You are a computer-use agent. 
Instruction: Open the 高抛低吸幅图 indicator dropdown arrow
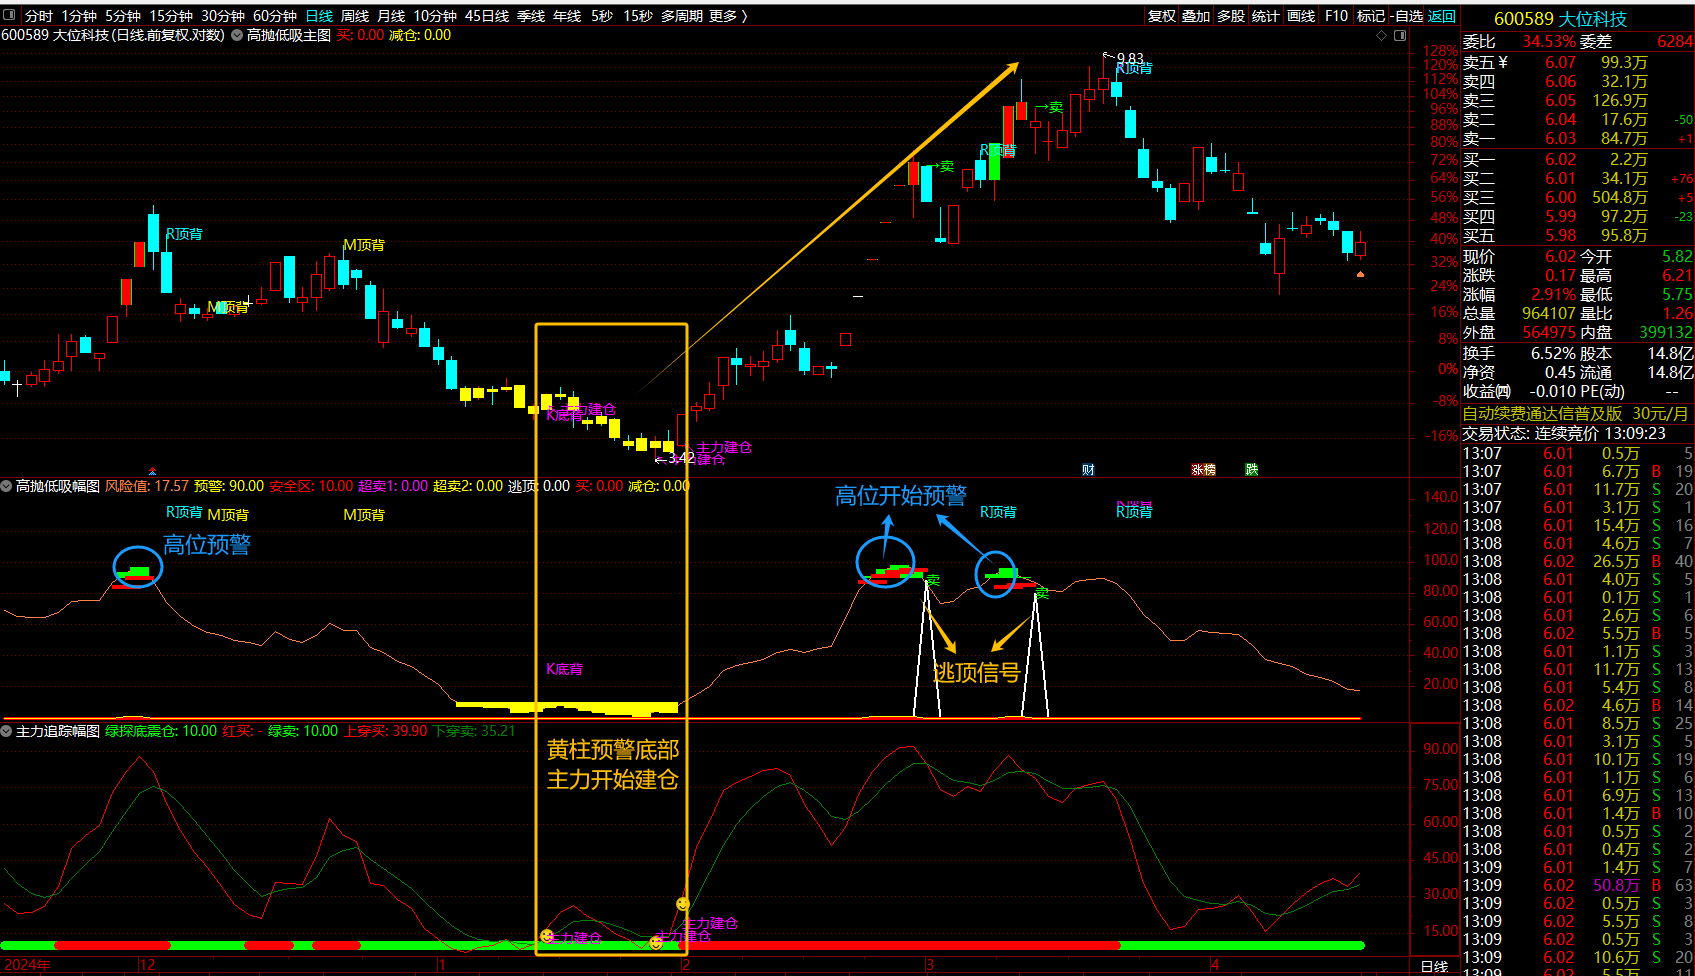pos(7,486)
